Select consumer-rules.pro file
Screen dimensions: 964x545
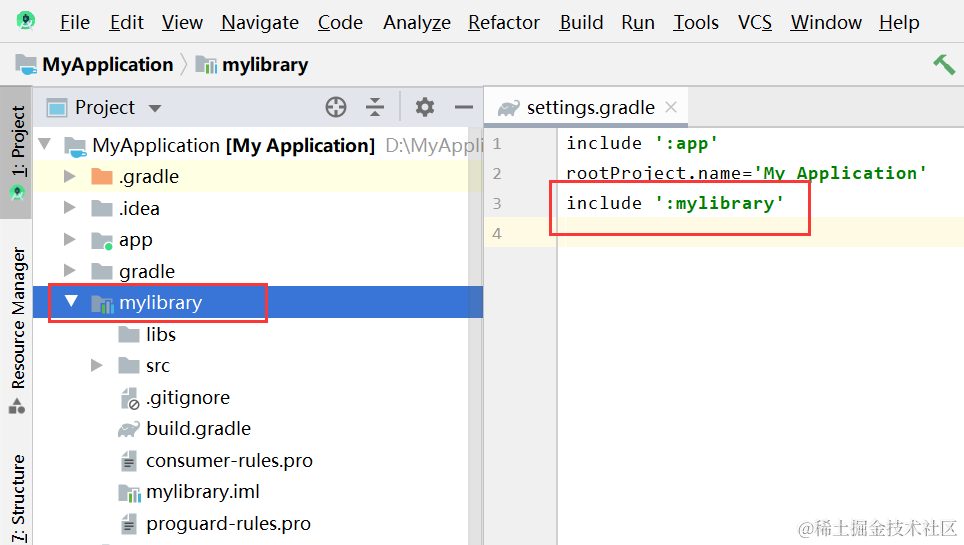(x=258, y=460)
